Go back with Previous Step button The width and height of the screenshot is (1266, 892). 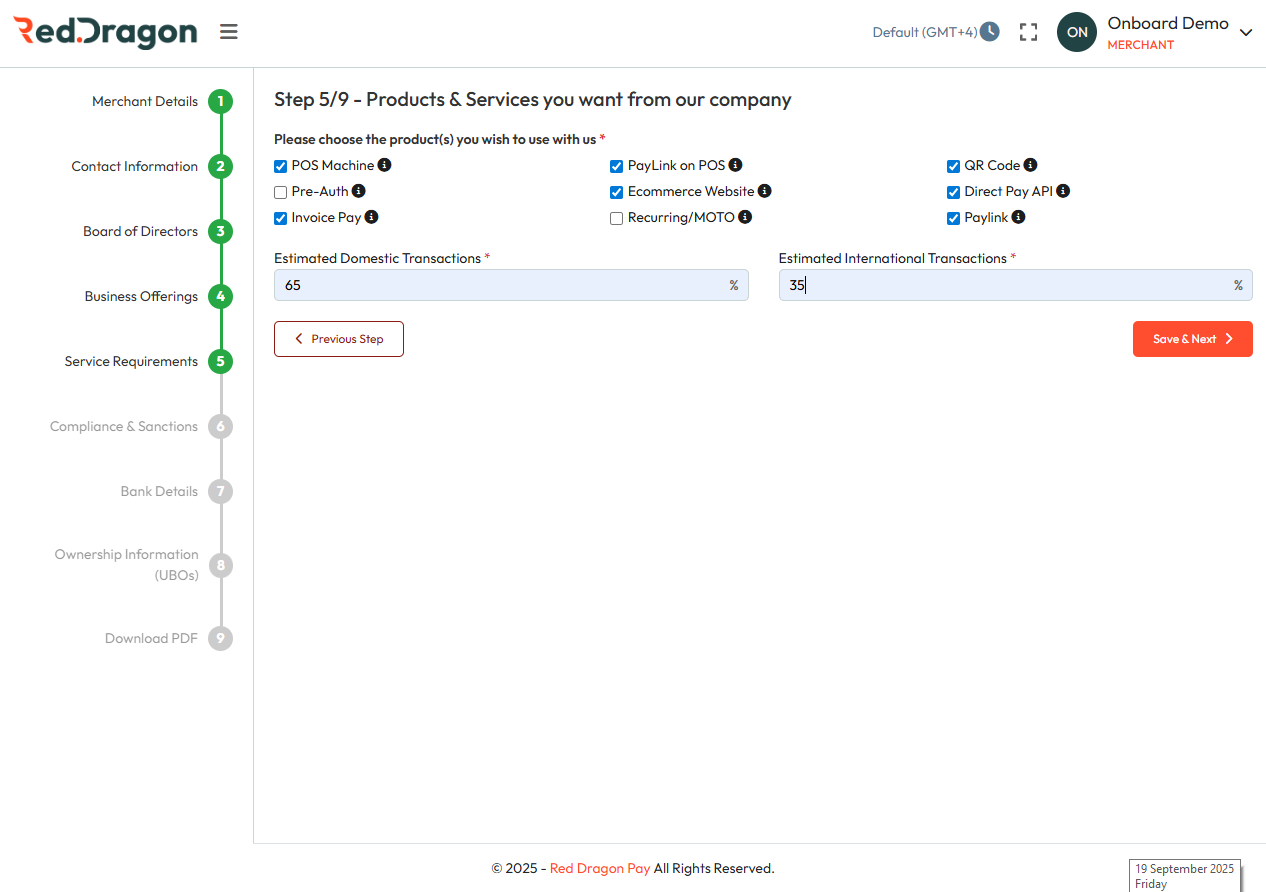pos(339,339)
